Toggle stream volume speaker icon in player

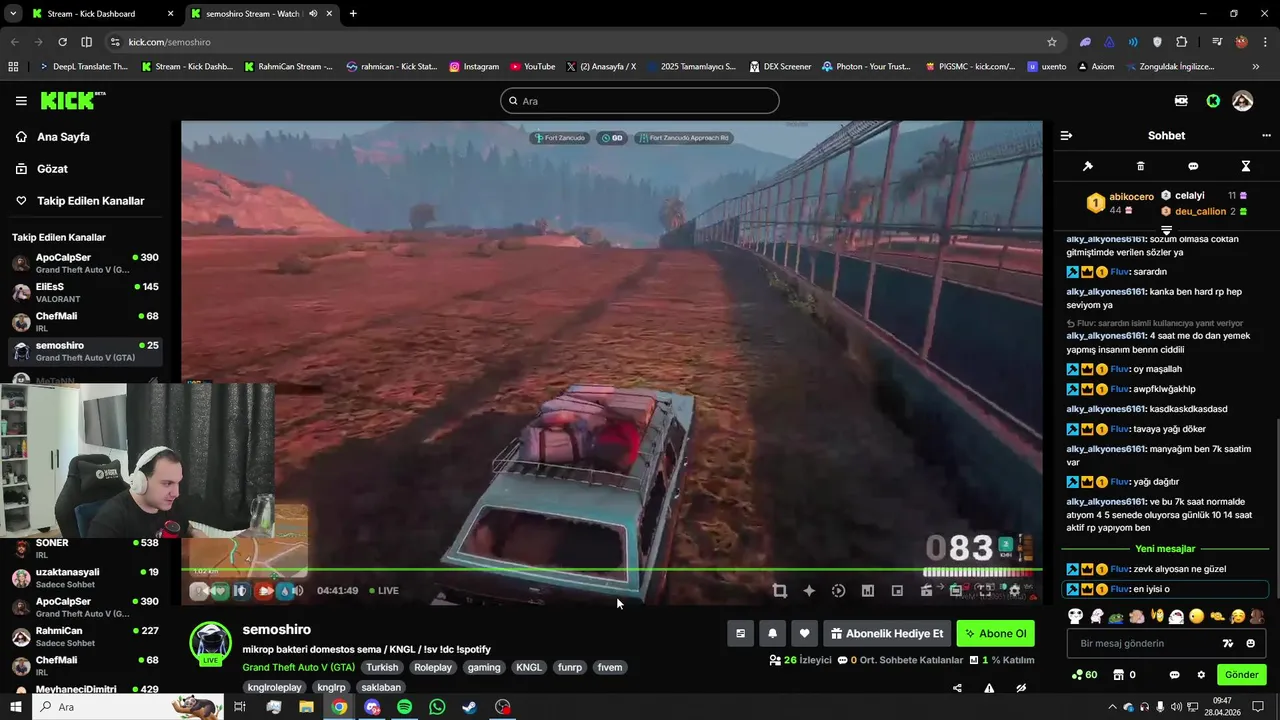pos(297,591)
